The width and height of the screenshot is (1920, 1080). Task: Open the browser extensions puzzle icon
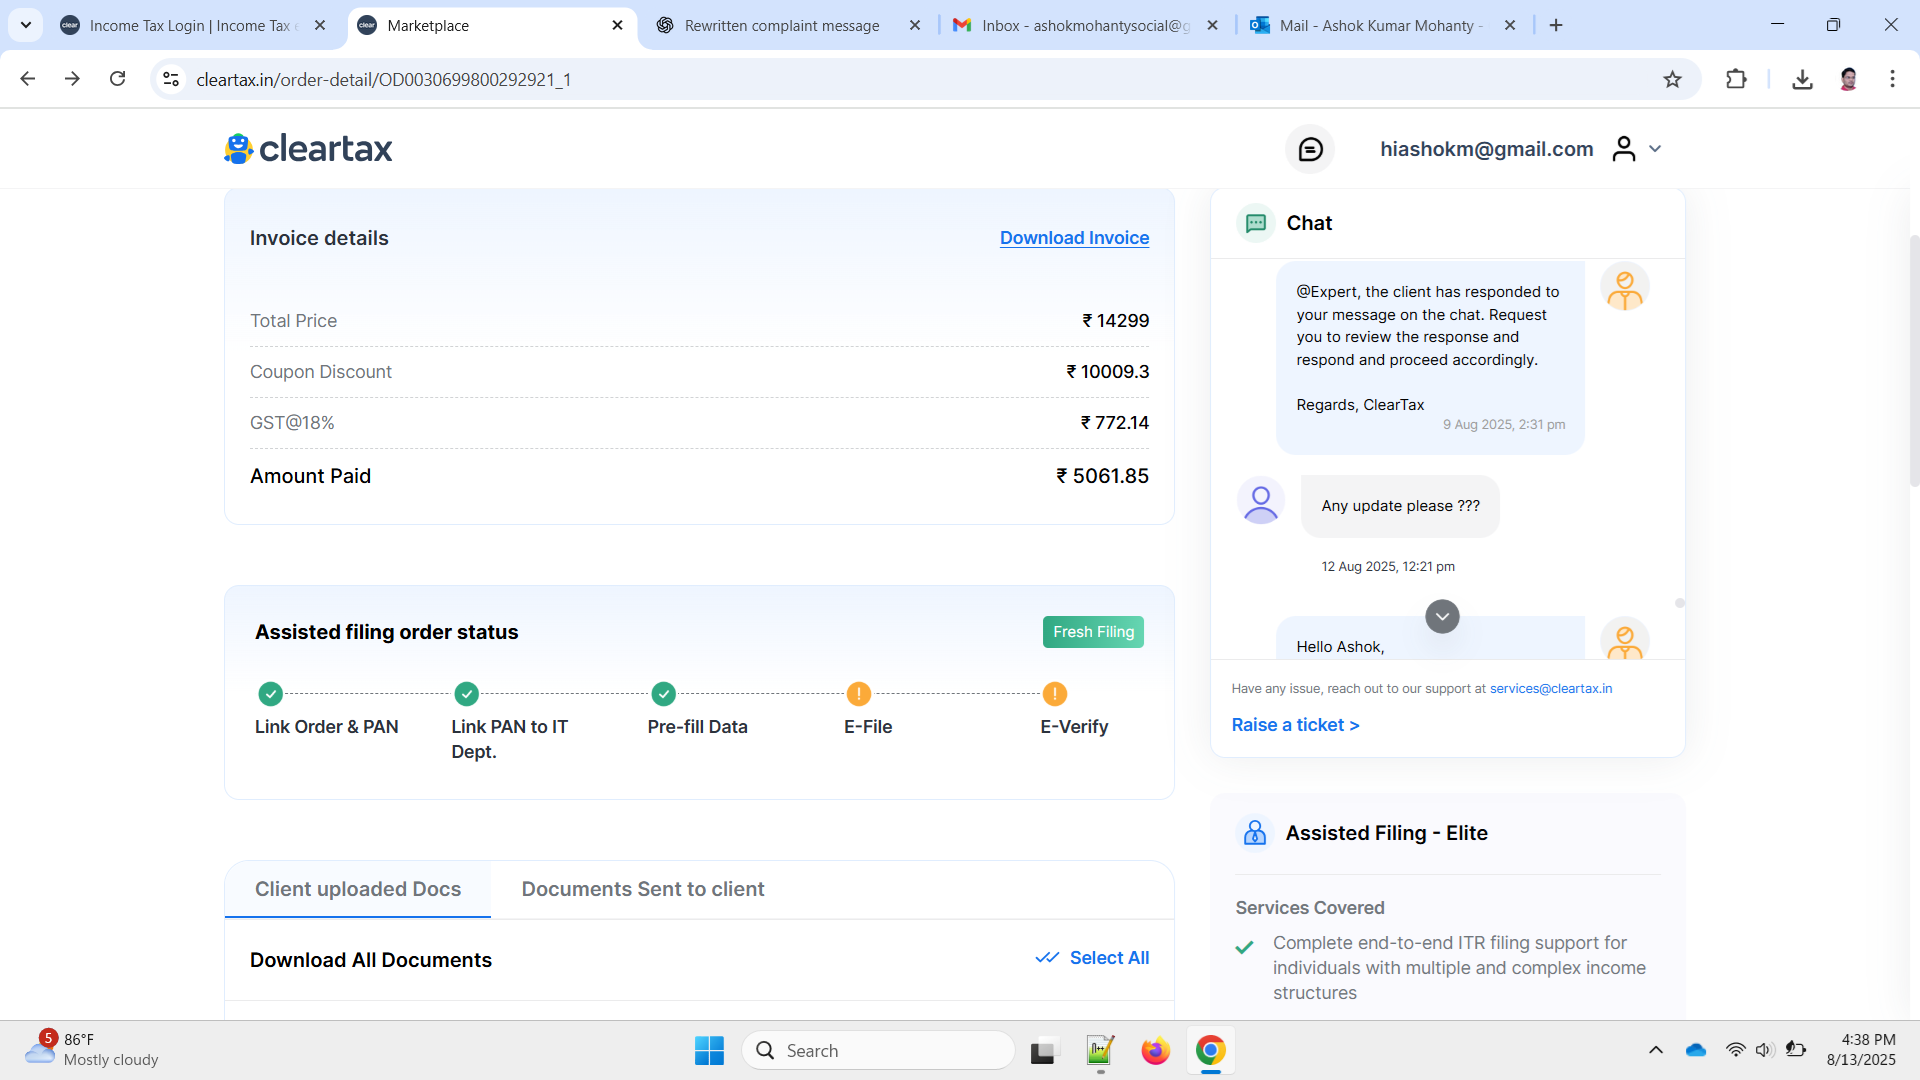coord(1736,79)
